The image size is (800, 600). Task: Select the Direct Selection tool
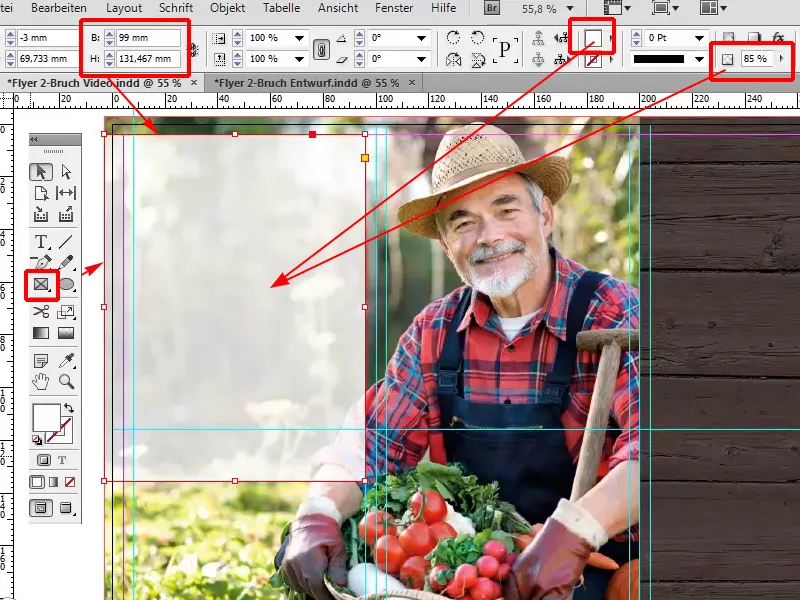(x=66, y=172)
